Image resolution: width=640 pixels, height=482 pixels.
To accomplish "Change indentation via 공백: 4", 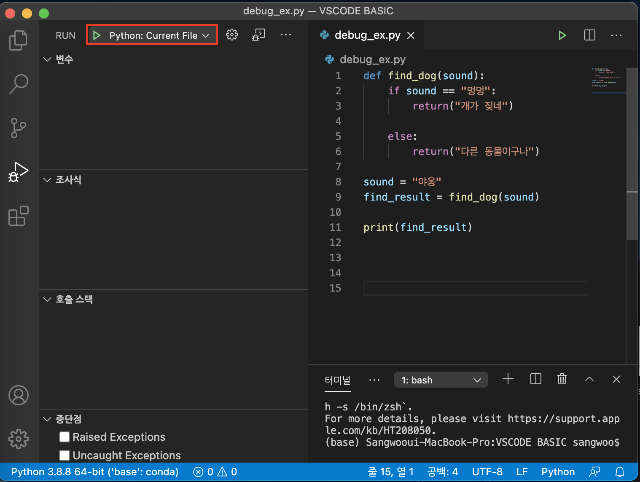I will point(442,472).
